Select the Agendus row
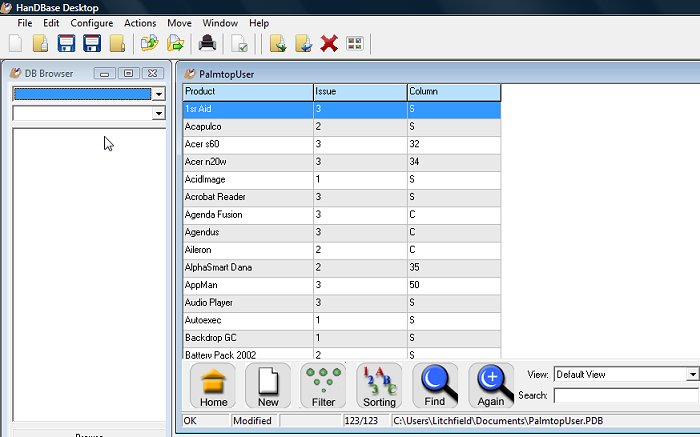Screen dimensions: 700x437 click(342, 233)
